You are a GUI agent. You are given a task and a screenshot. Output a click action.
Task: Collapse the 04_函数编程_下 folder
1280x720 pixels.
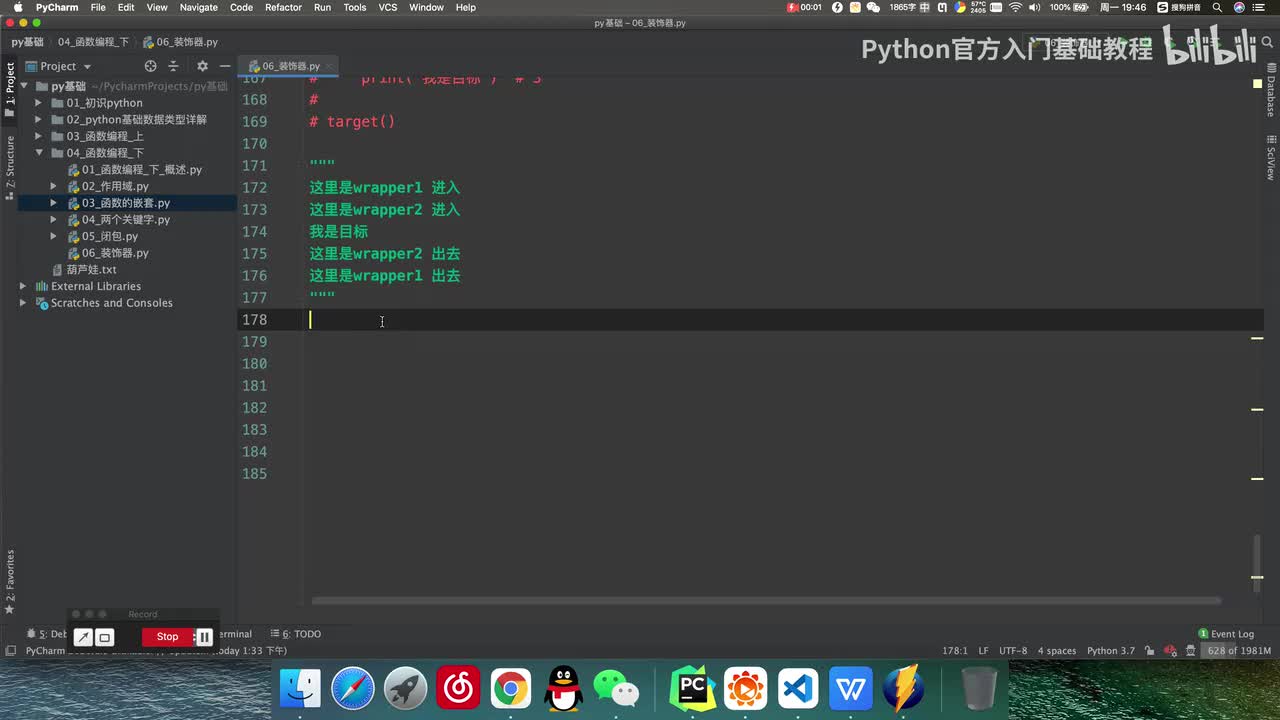(x=38, y=153)
